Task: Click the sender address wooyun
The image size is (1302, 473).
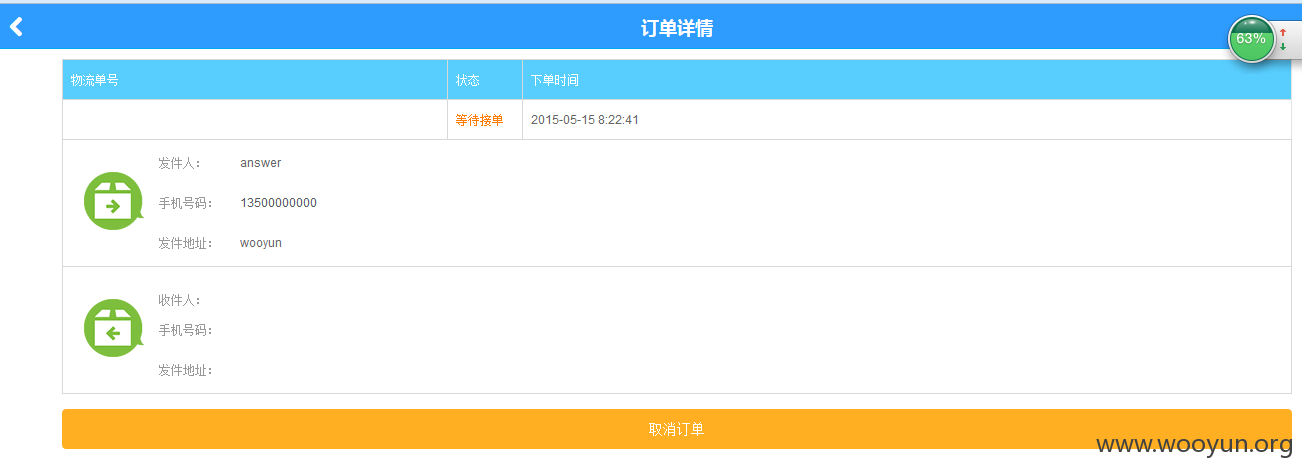Action: [x=261, y=243]
